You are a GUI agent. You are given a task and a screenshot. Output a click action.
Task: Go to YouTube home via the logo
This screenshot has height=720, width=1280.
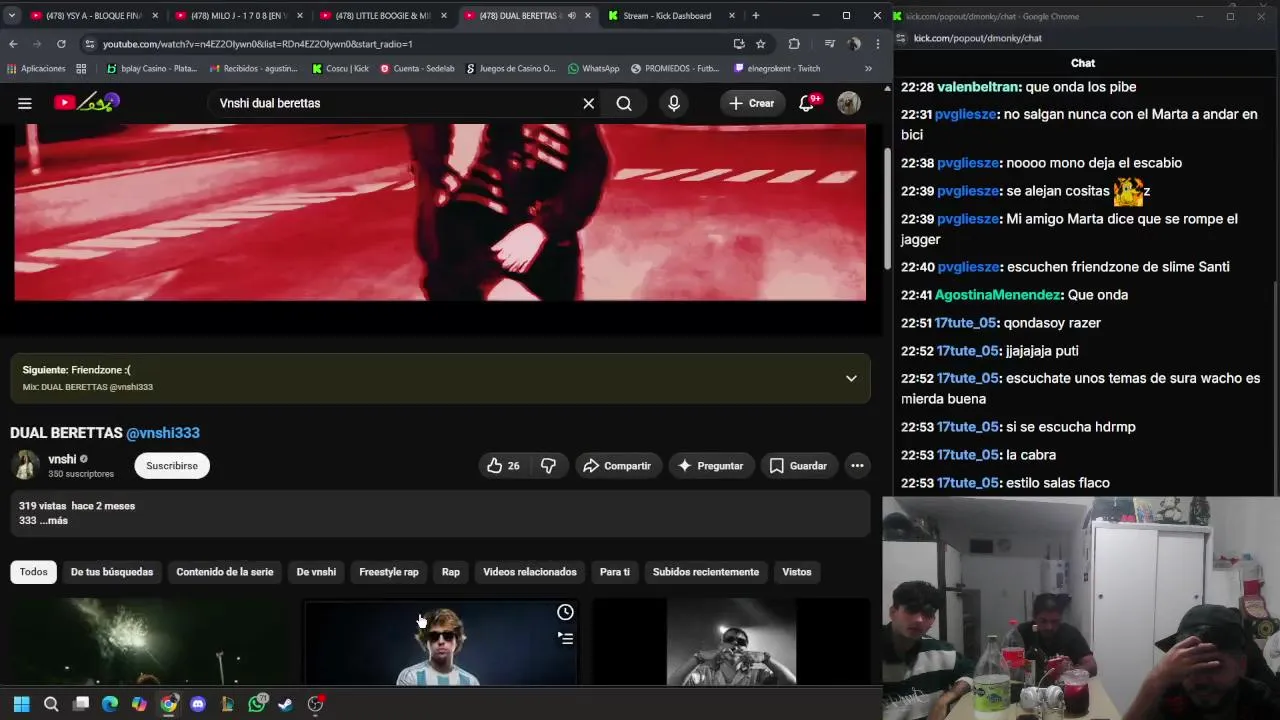pos(87,102)
